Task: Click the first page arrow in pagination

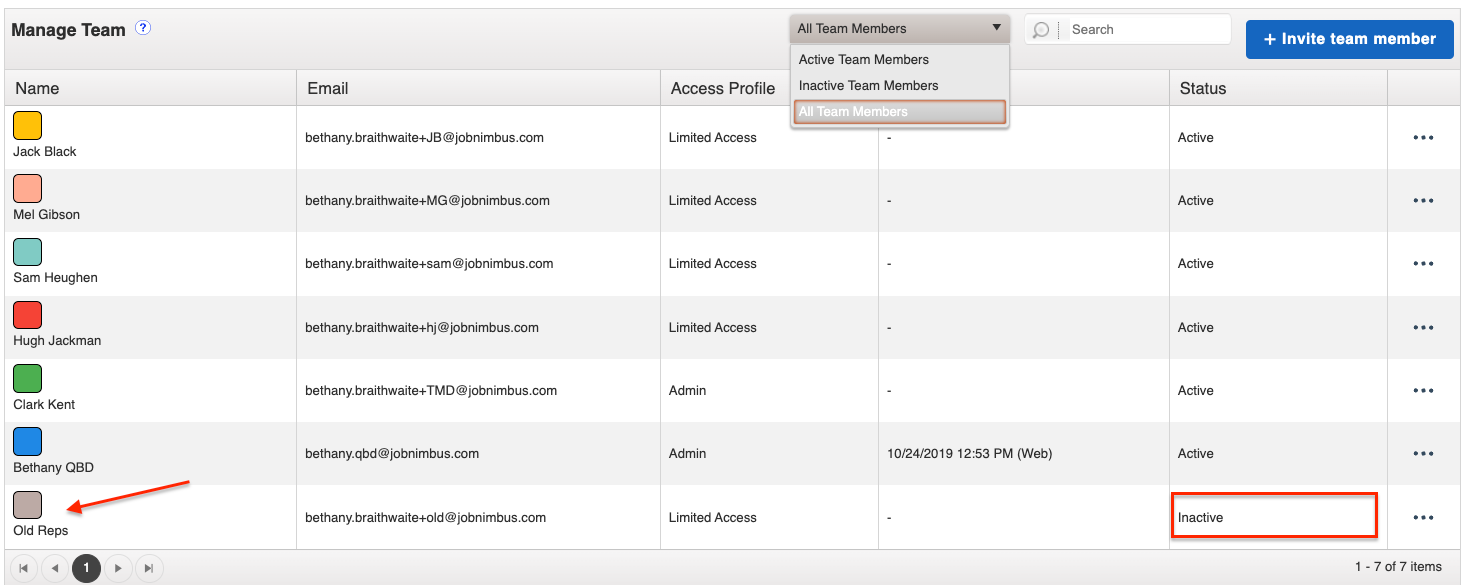Action: coord(24,567)
